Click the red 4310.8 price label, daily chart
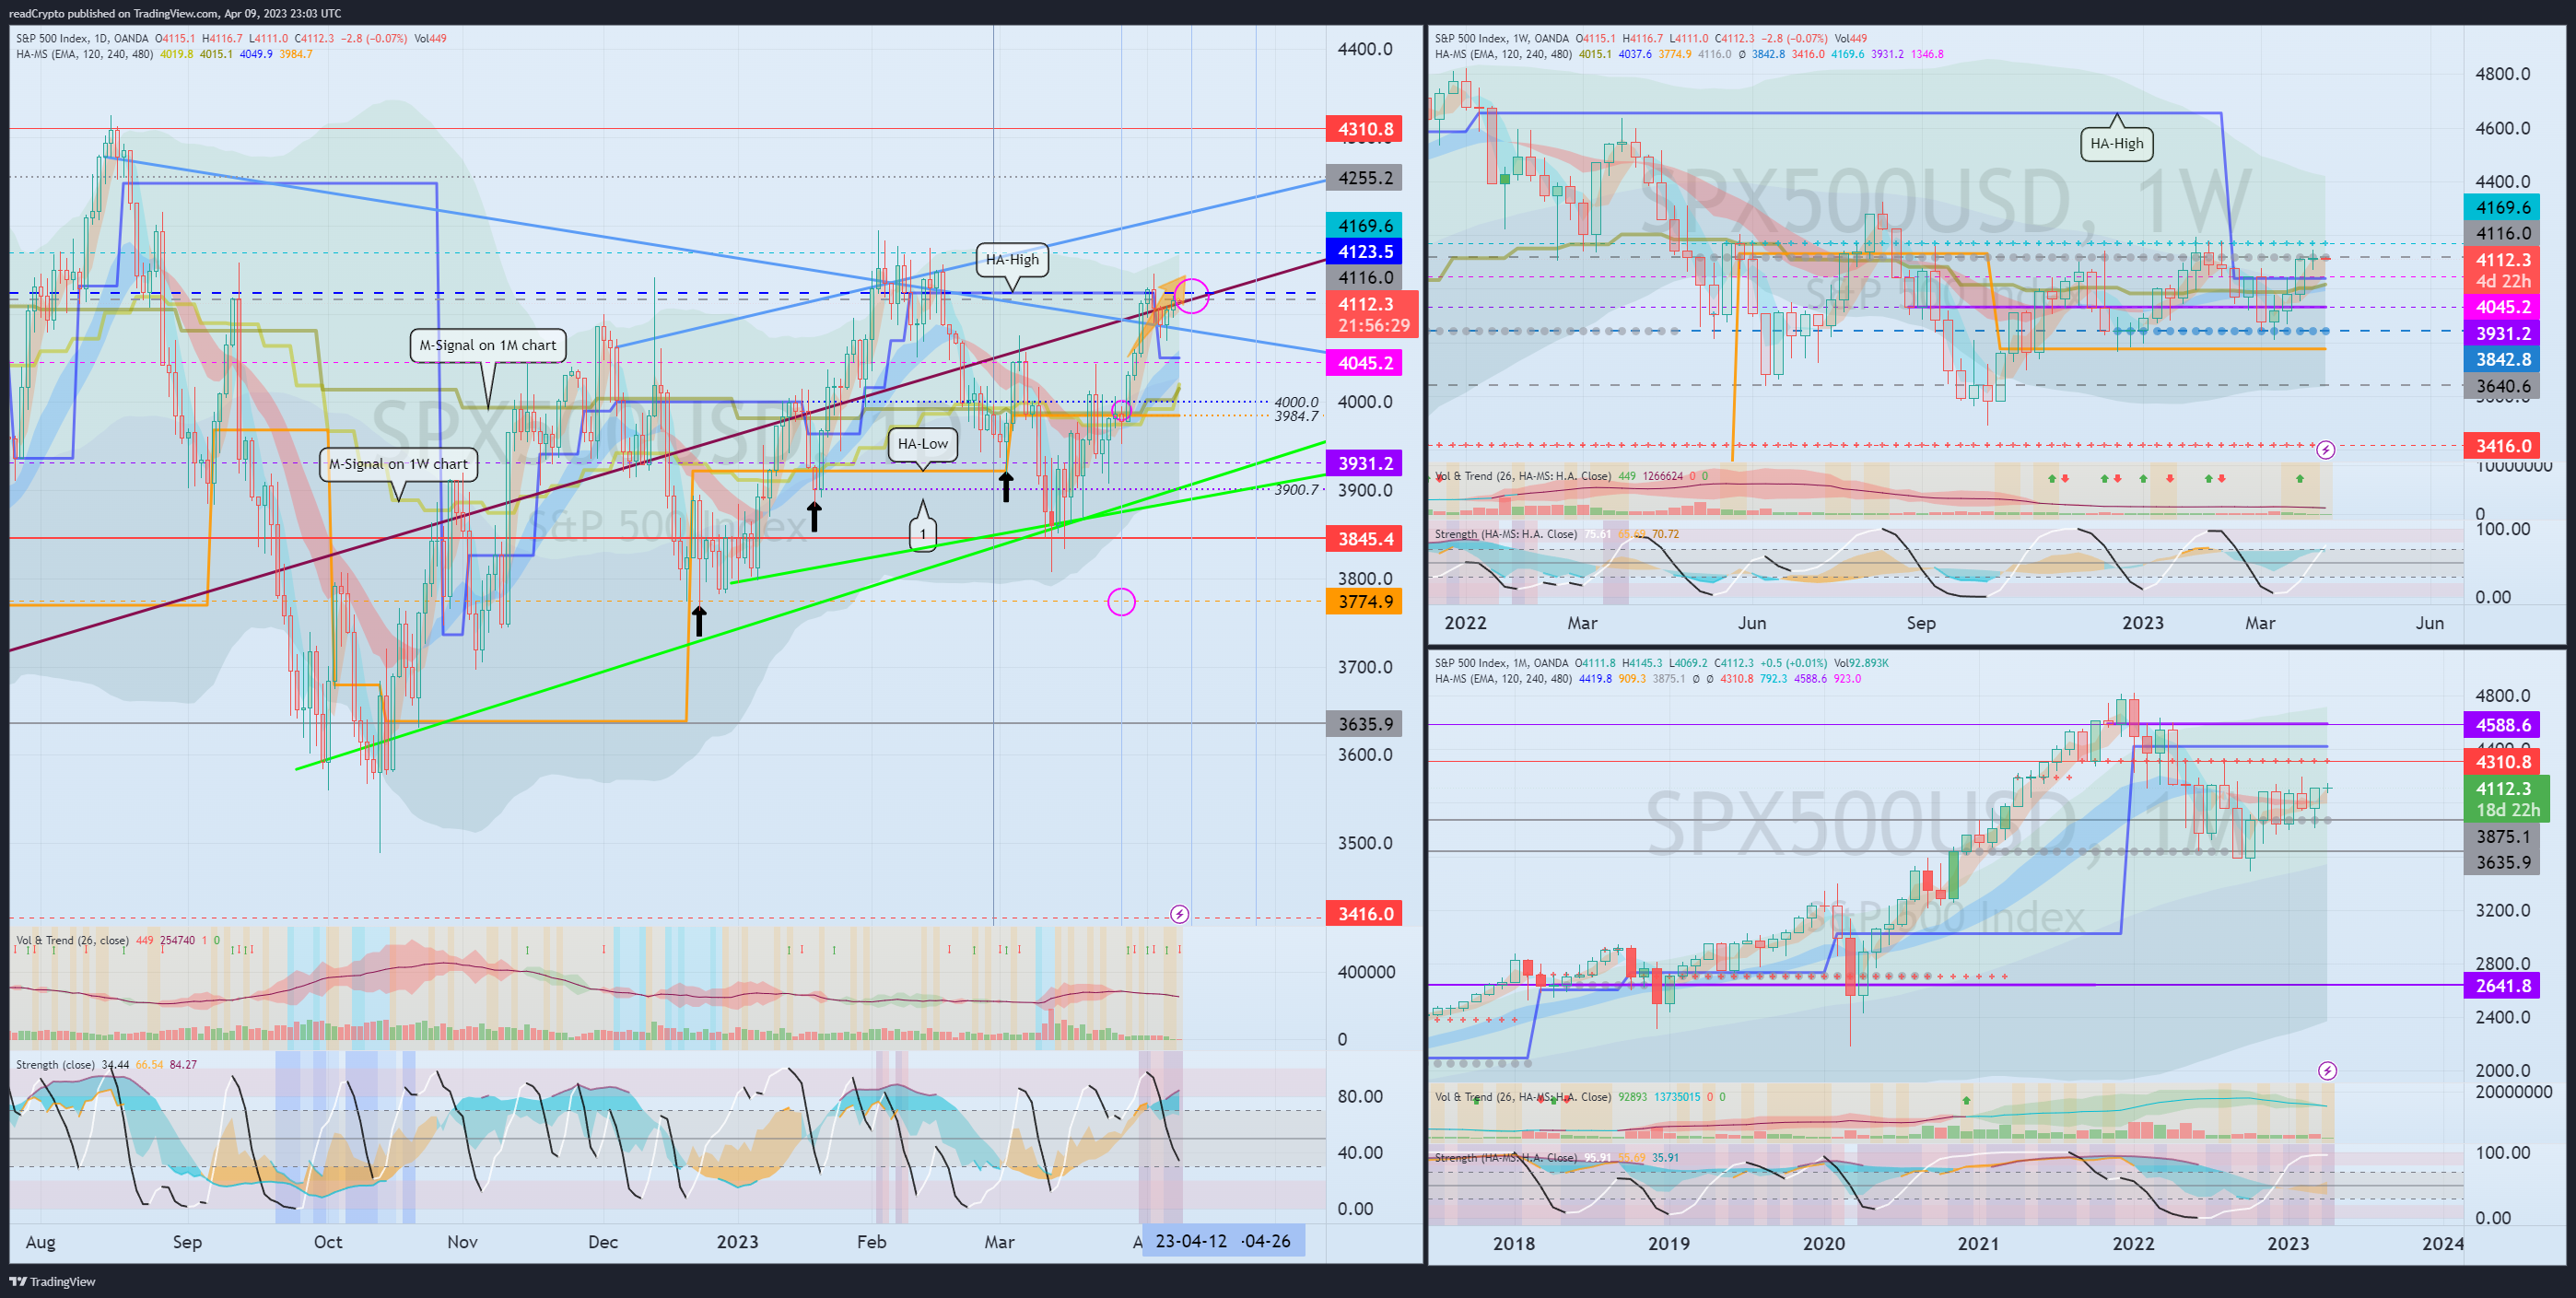This screenshot has height=1298, width=2576. [1364, 129]
